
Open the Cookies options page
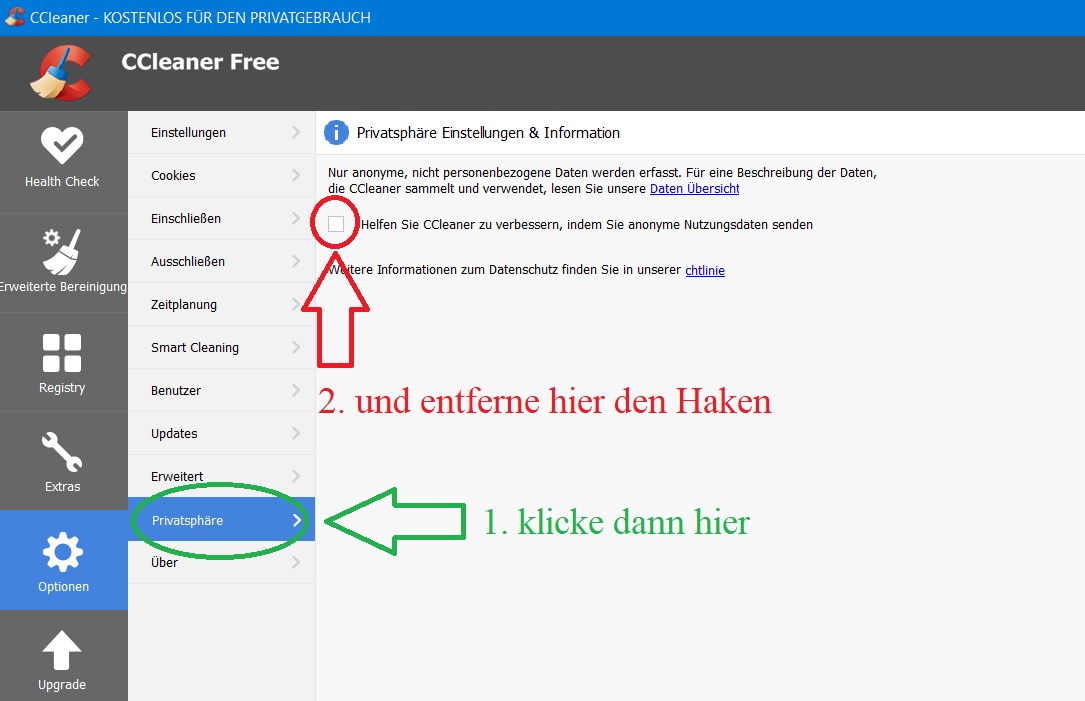[x=221, y=175]
